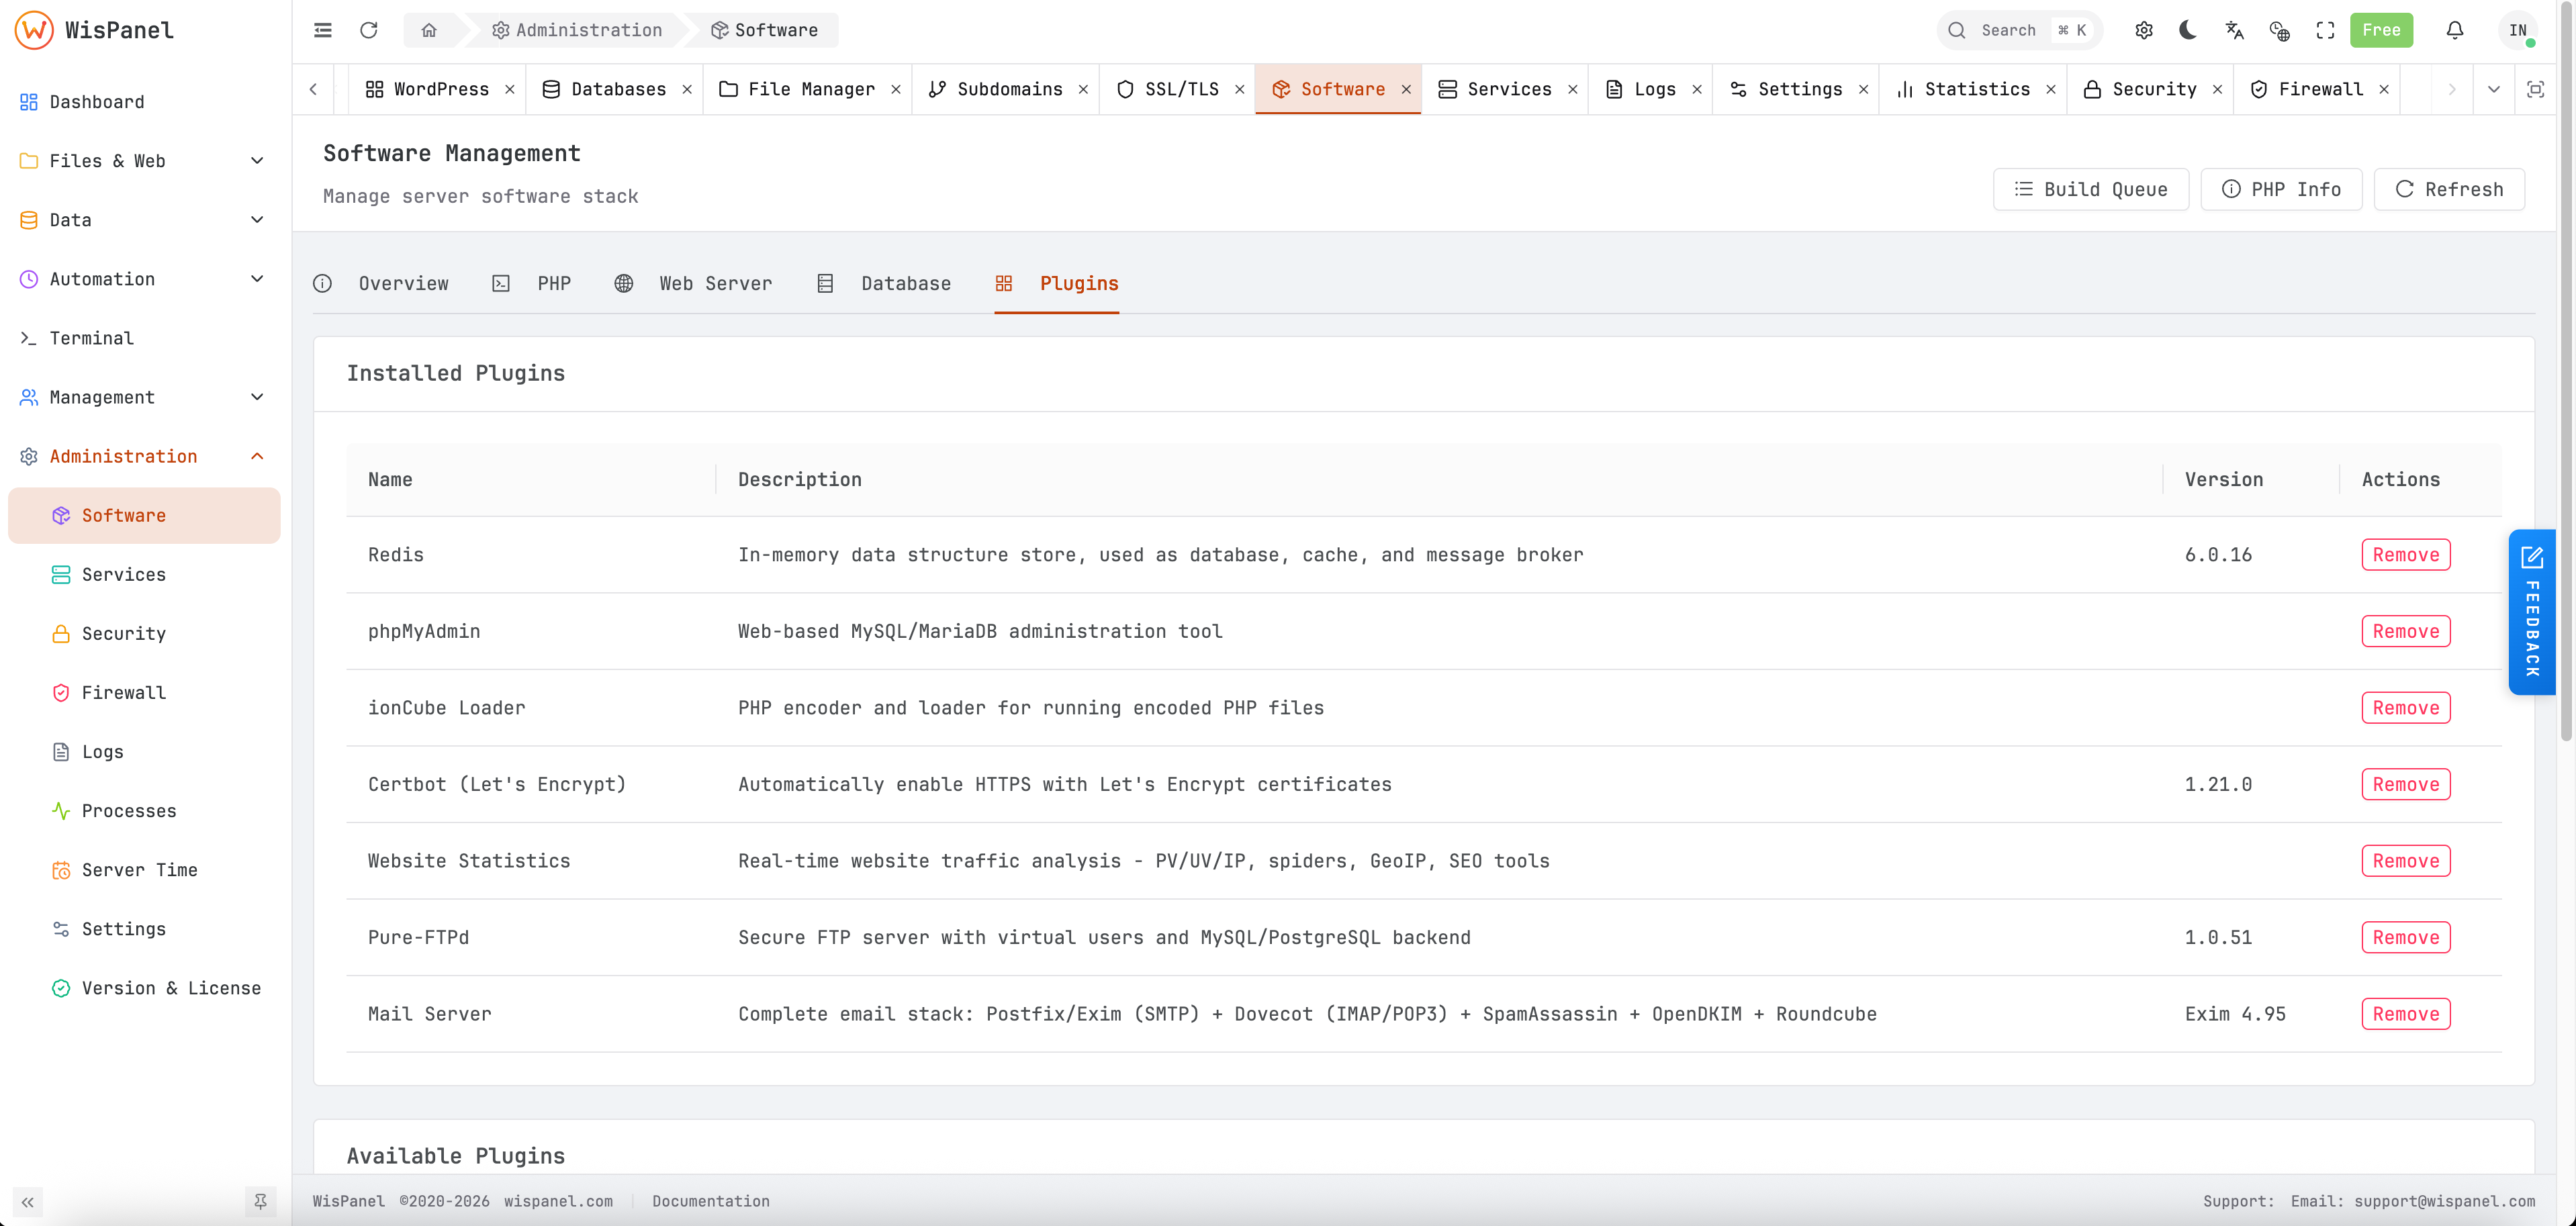The width and height of the screenshot is (2576, 1226).
Task: Switch to the Web Server tab
Action: pos(715,283)
